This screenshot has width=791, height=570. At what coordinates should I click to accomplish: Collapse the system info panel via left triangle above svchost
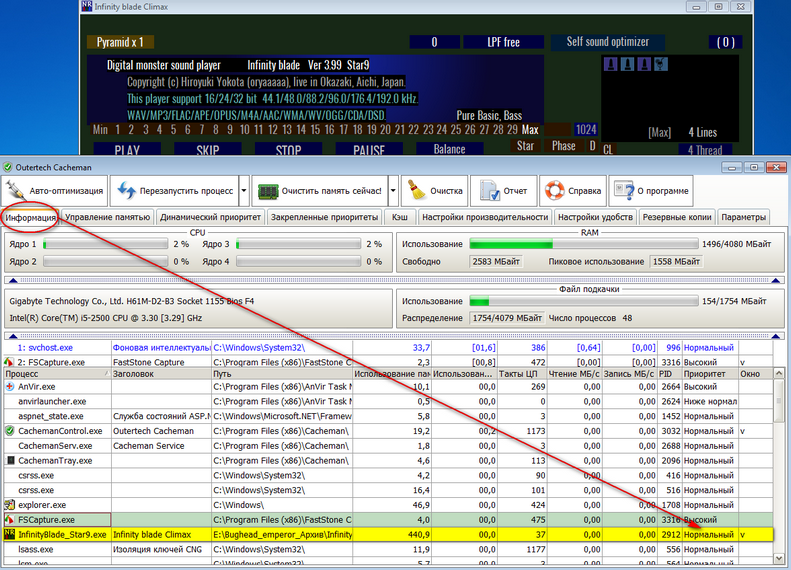[x=13, y=336]
